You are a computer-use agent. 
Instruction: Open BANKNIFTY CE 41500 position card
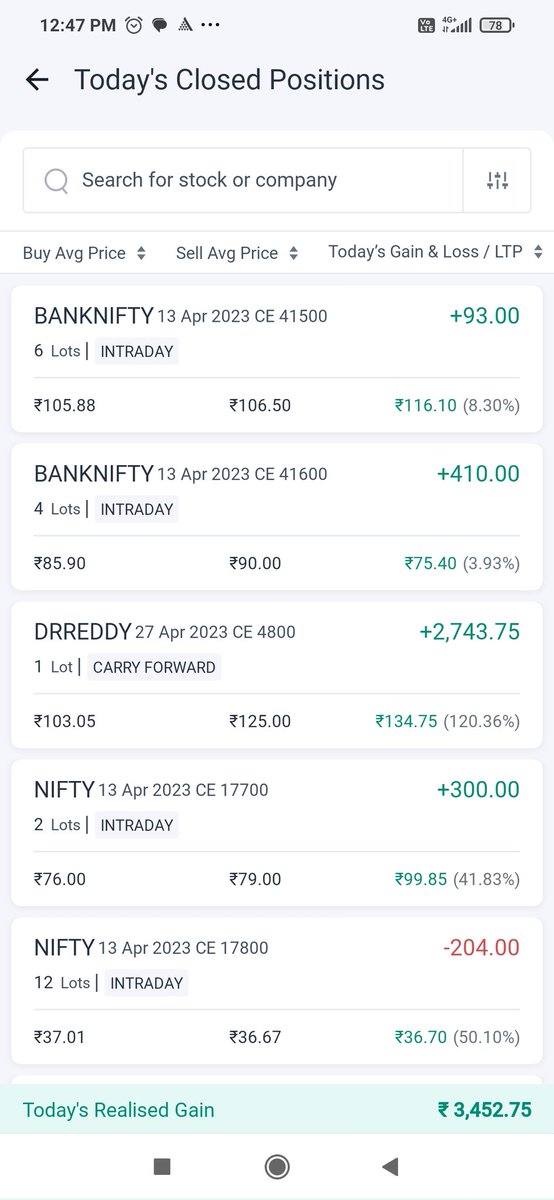(x=277, y=360)
